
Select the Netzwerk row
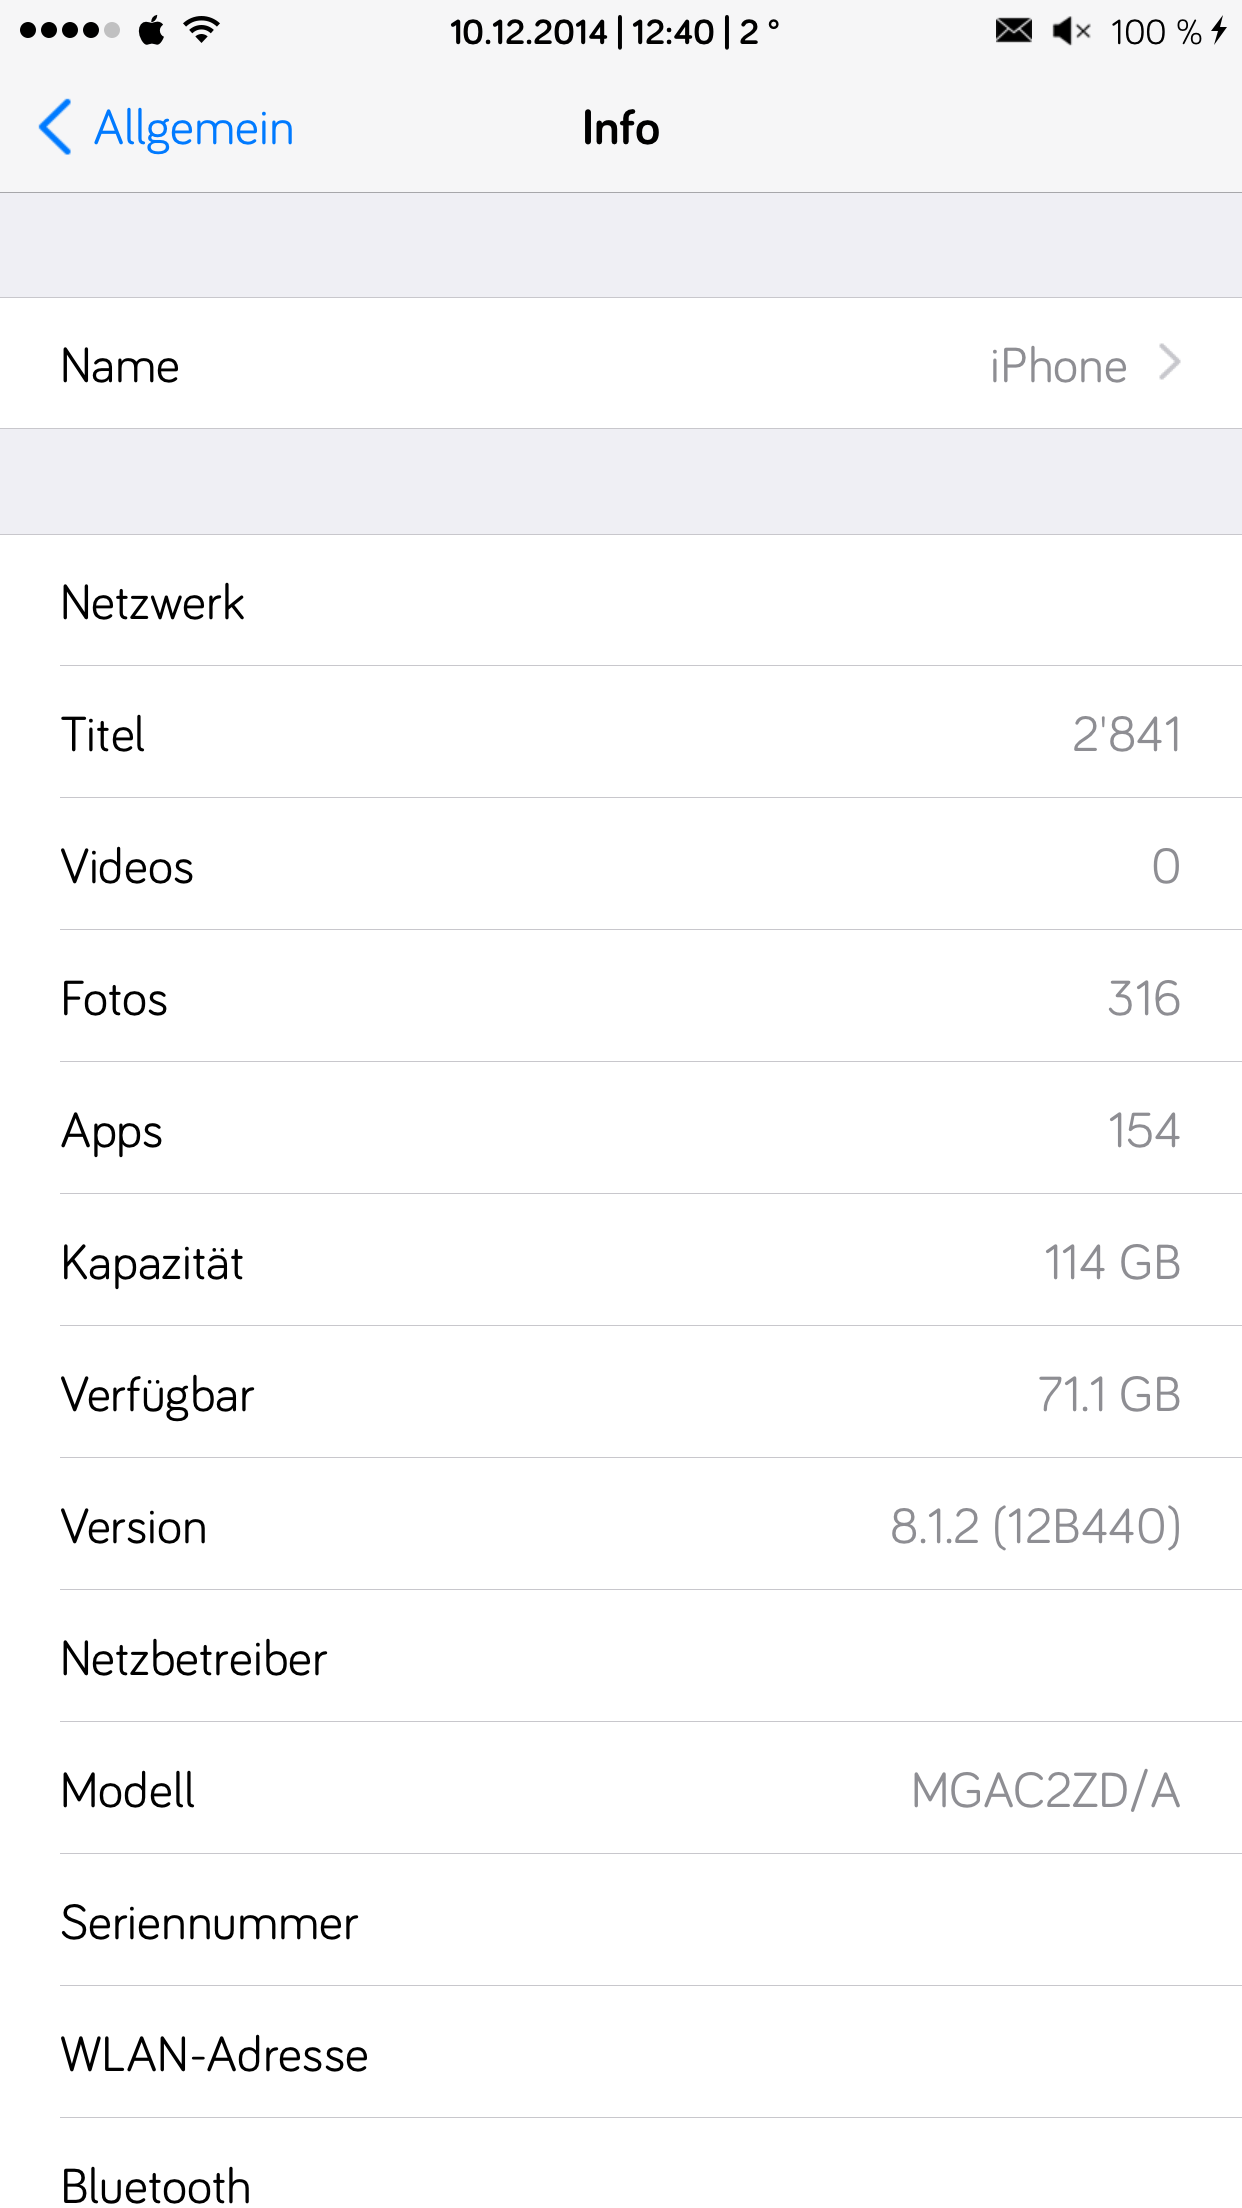tap(620, 602)
